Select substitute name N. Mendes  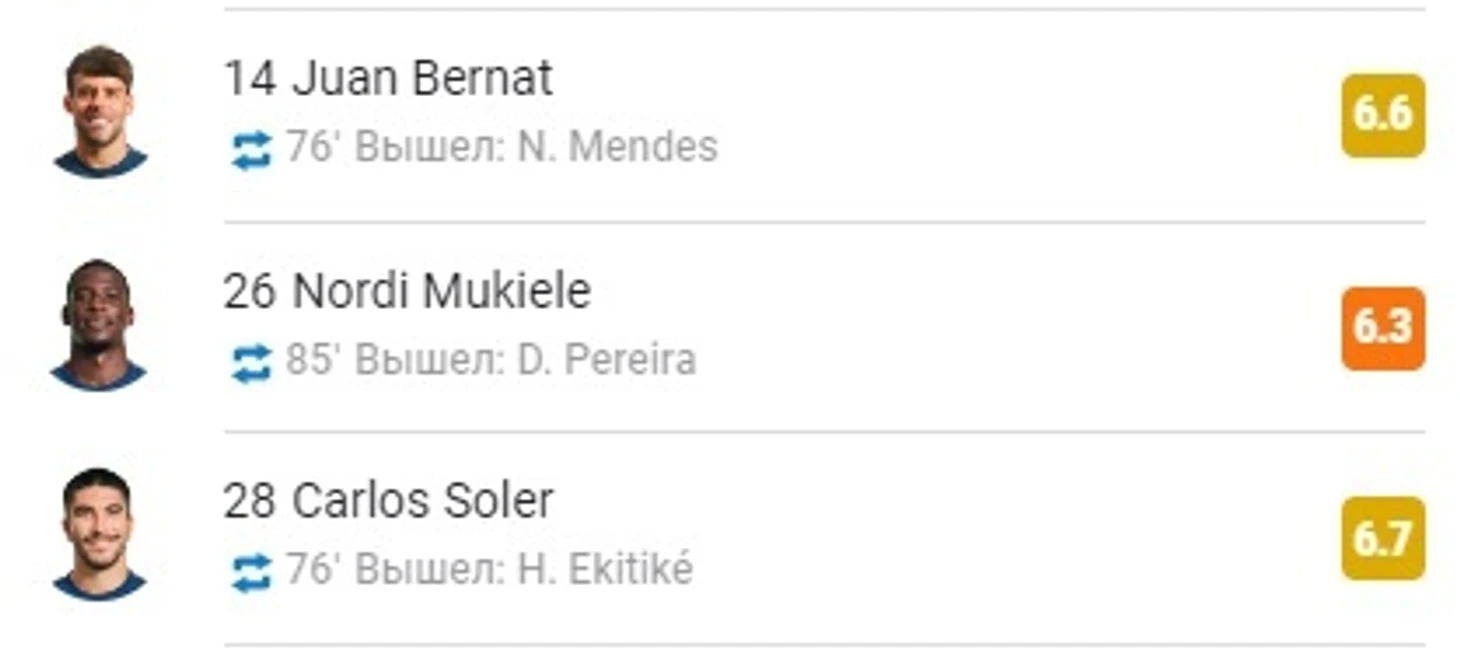(x=617, y=147)
